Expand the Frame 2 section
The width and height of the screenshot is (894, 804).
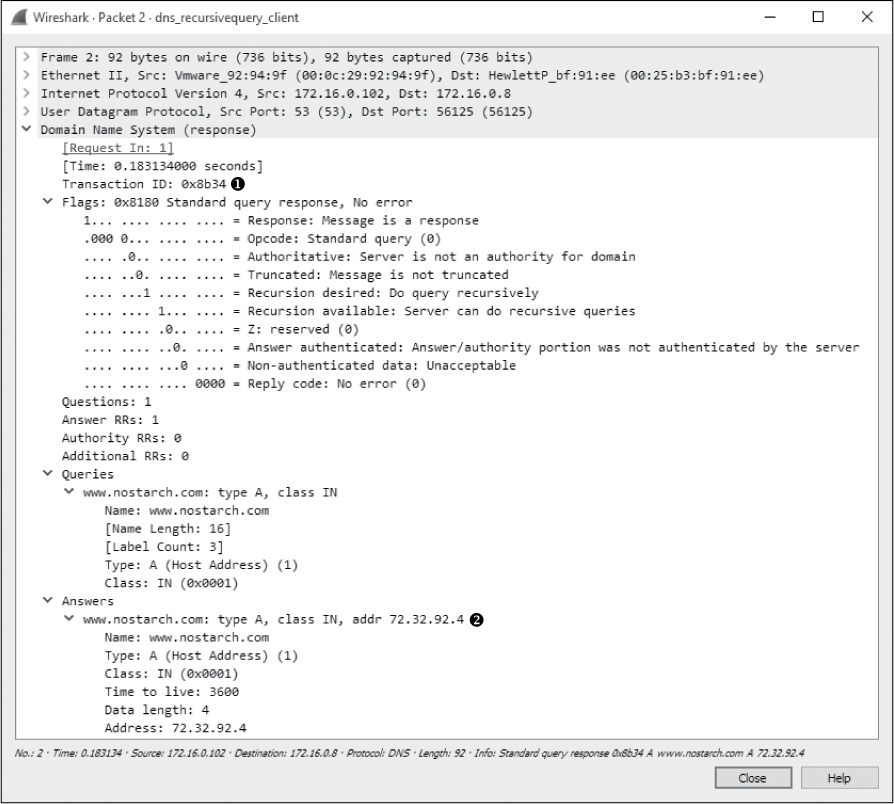pos(26,57)
